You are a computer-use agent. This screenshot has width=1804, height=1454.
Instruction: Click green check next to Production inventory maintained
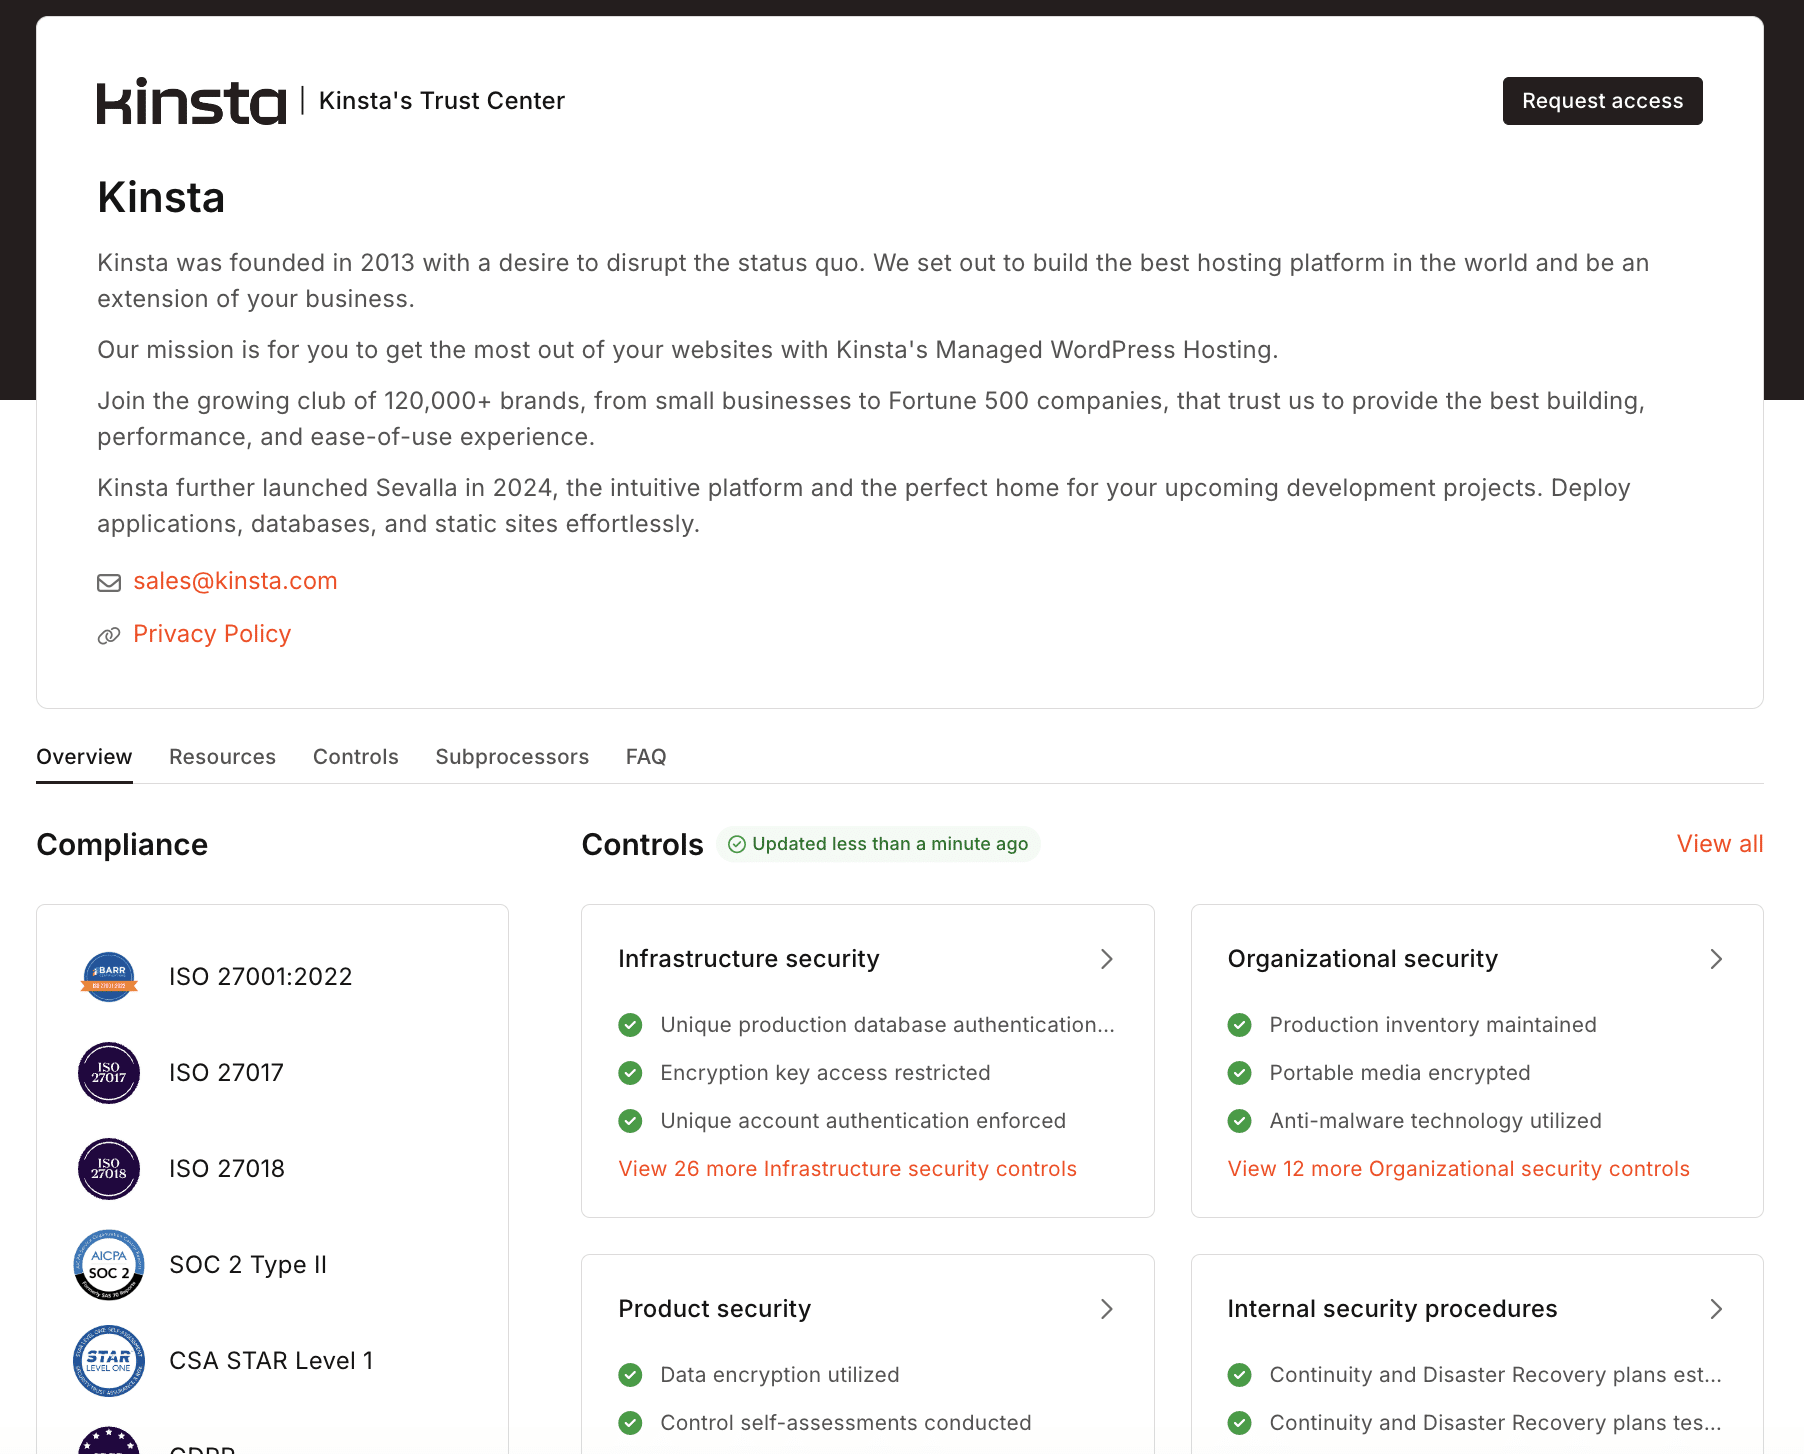[x=1240, y=1025]
